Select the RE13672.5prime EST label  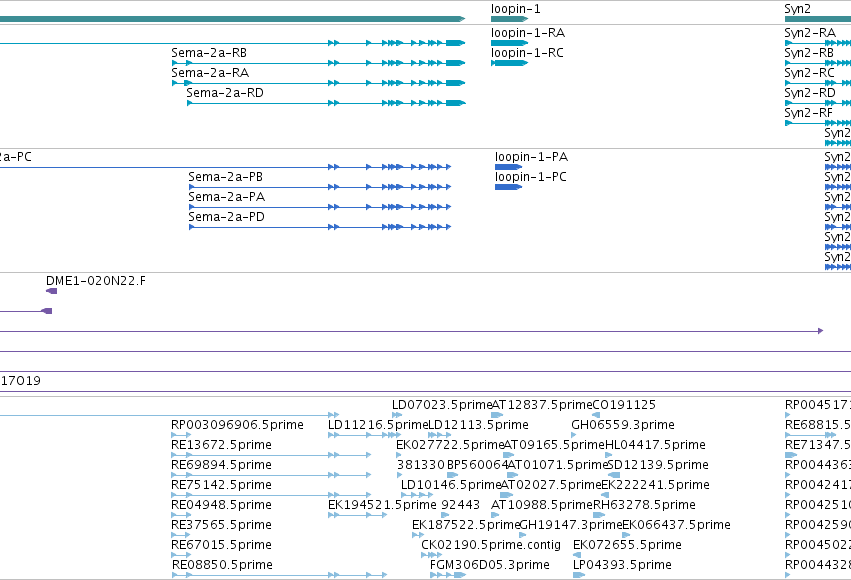point(221,445)
